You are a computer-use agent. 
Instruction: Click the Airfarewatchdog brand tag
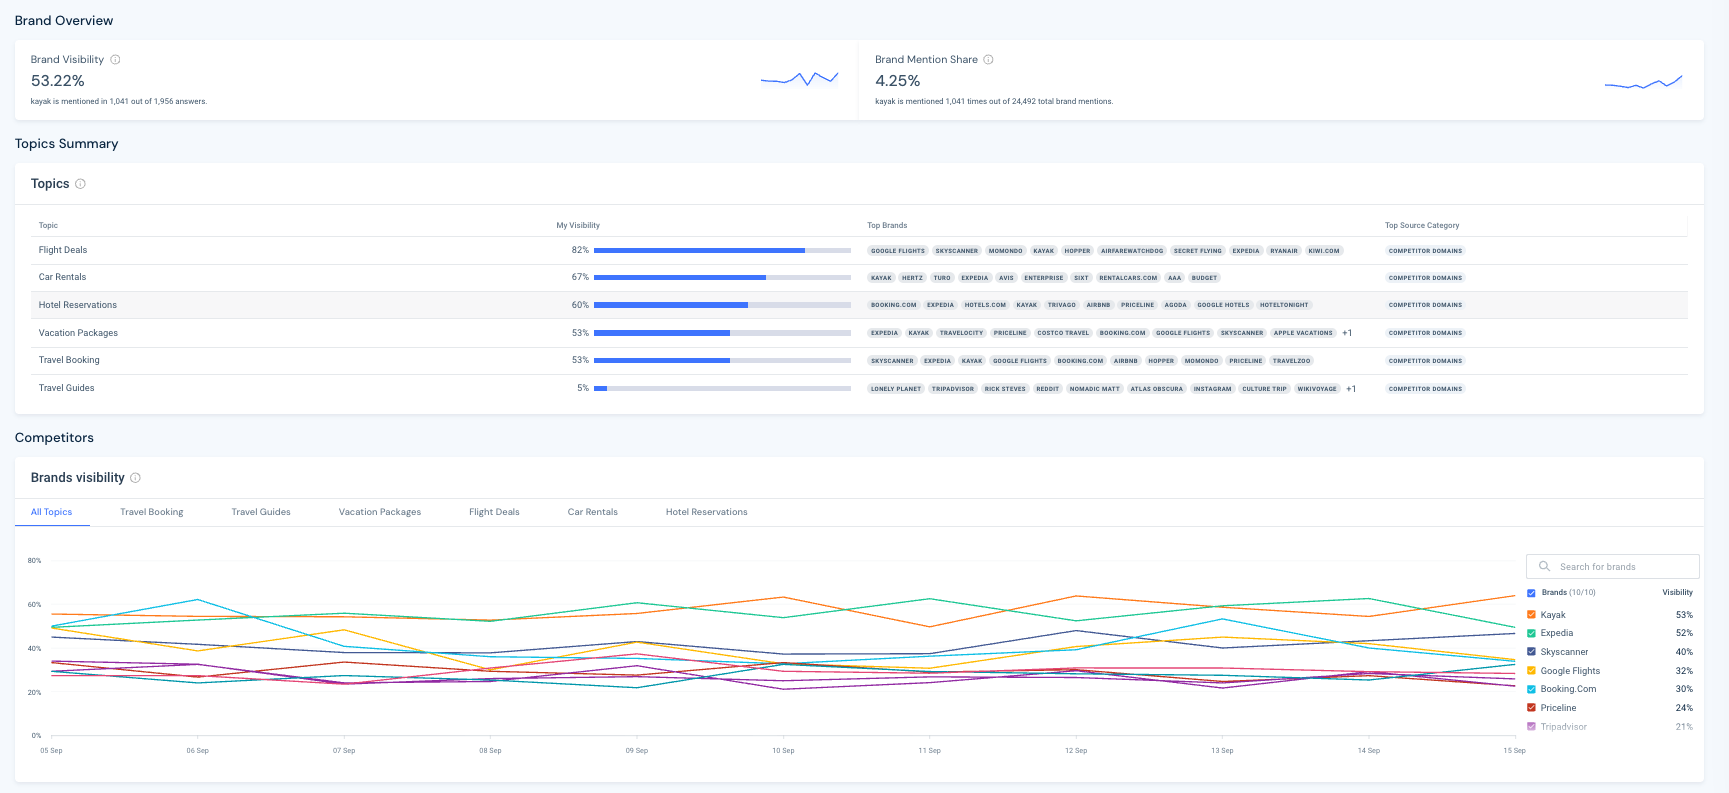pos(1131,251)
